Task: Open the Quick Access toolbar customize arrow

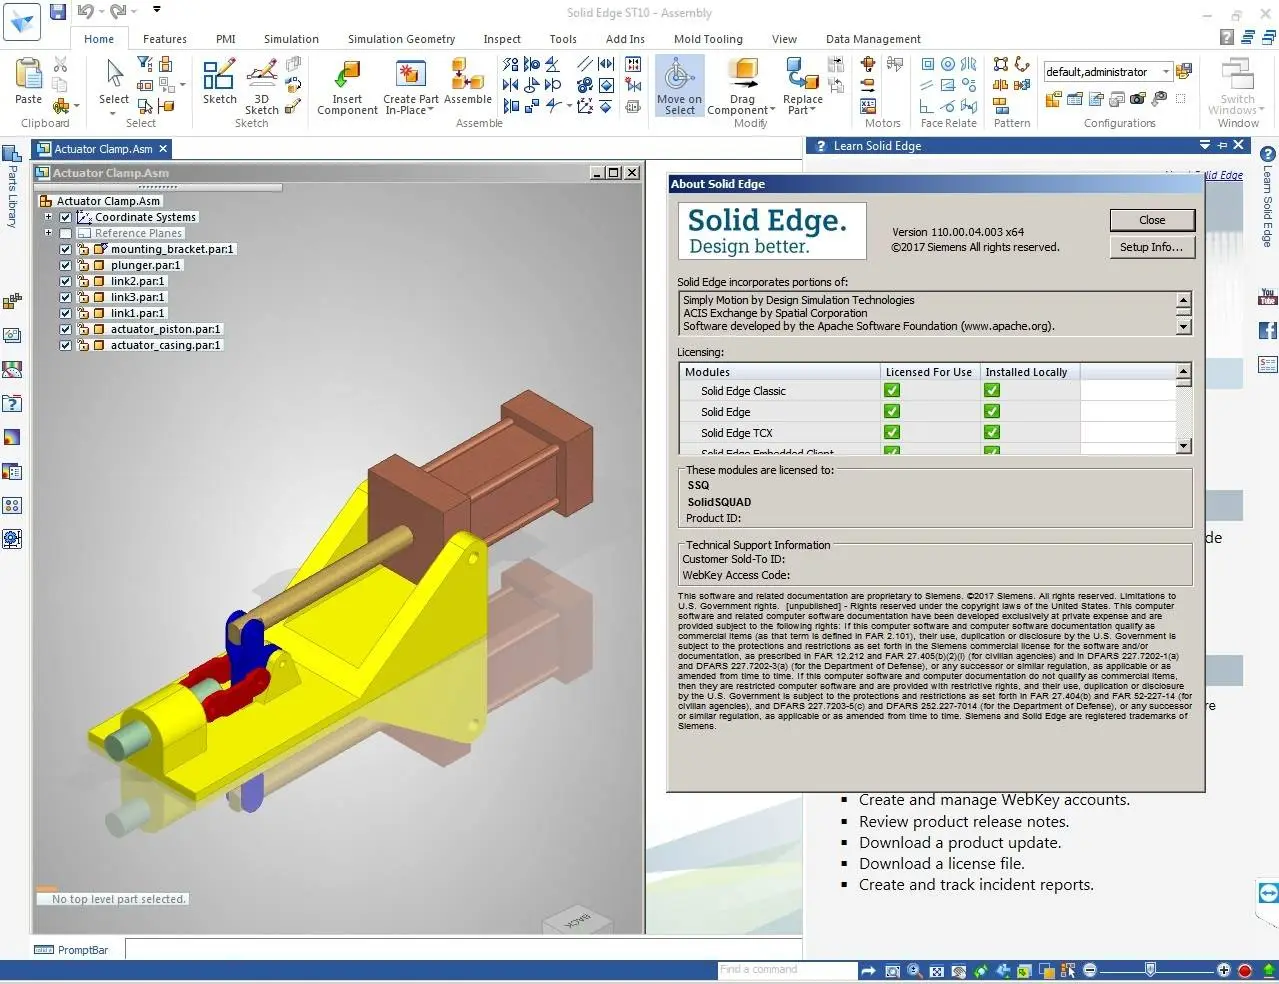Action: point(157,10)
